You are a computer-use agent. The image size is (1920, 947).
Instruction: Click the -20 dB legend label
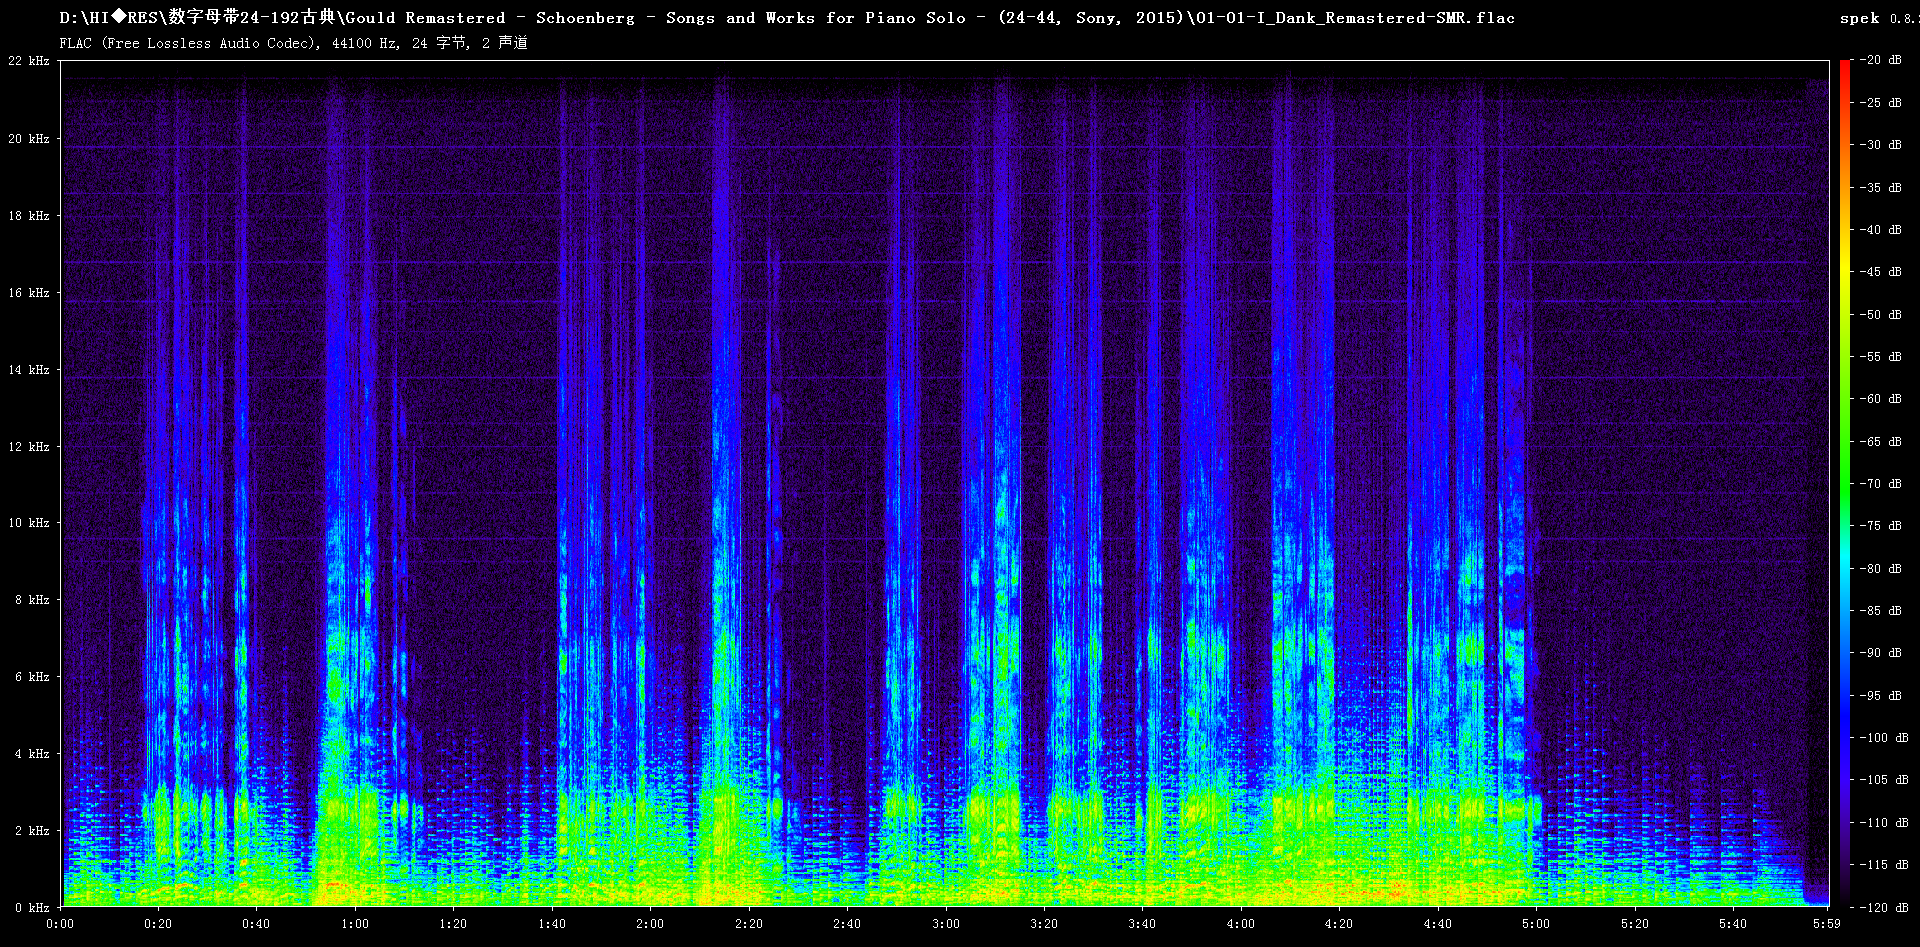pos(1880,60)
